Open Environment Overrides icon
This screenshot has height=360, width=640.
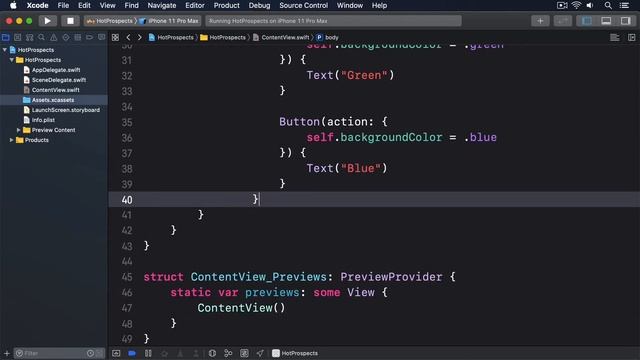(x=244, y=353)
